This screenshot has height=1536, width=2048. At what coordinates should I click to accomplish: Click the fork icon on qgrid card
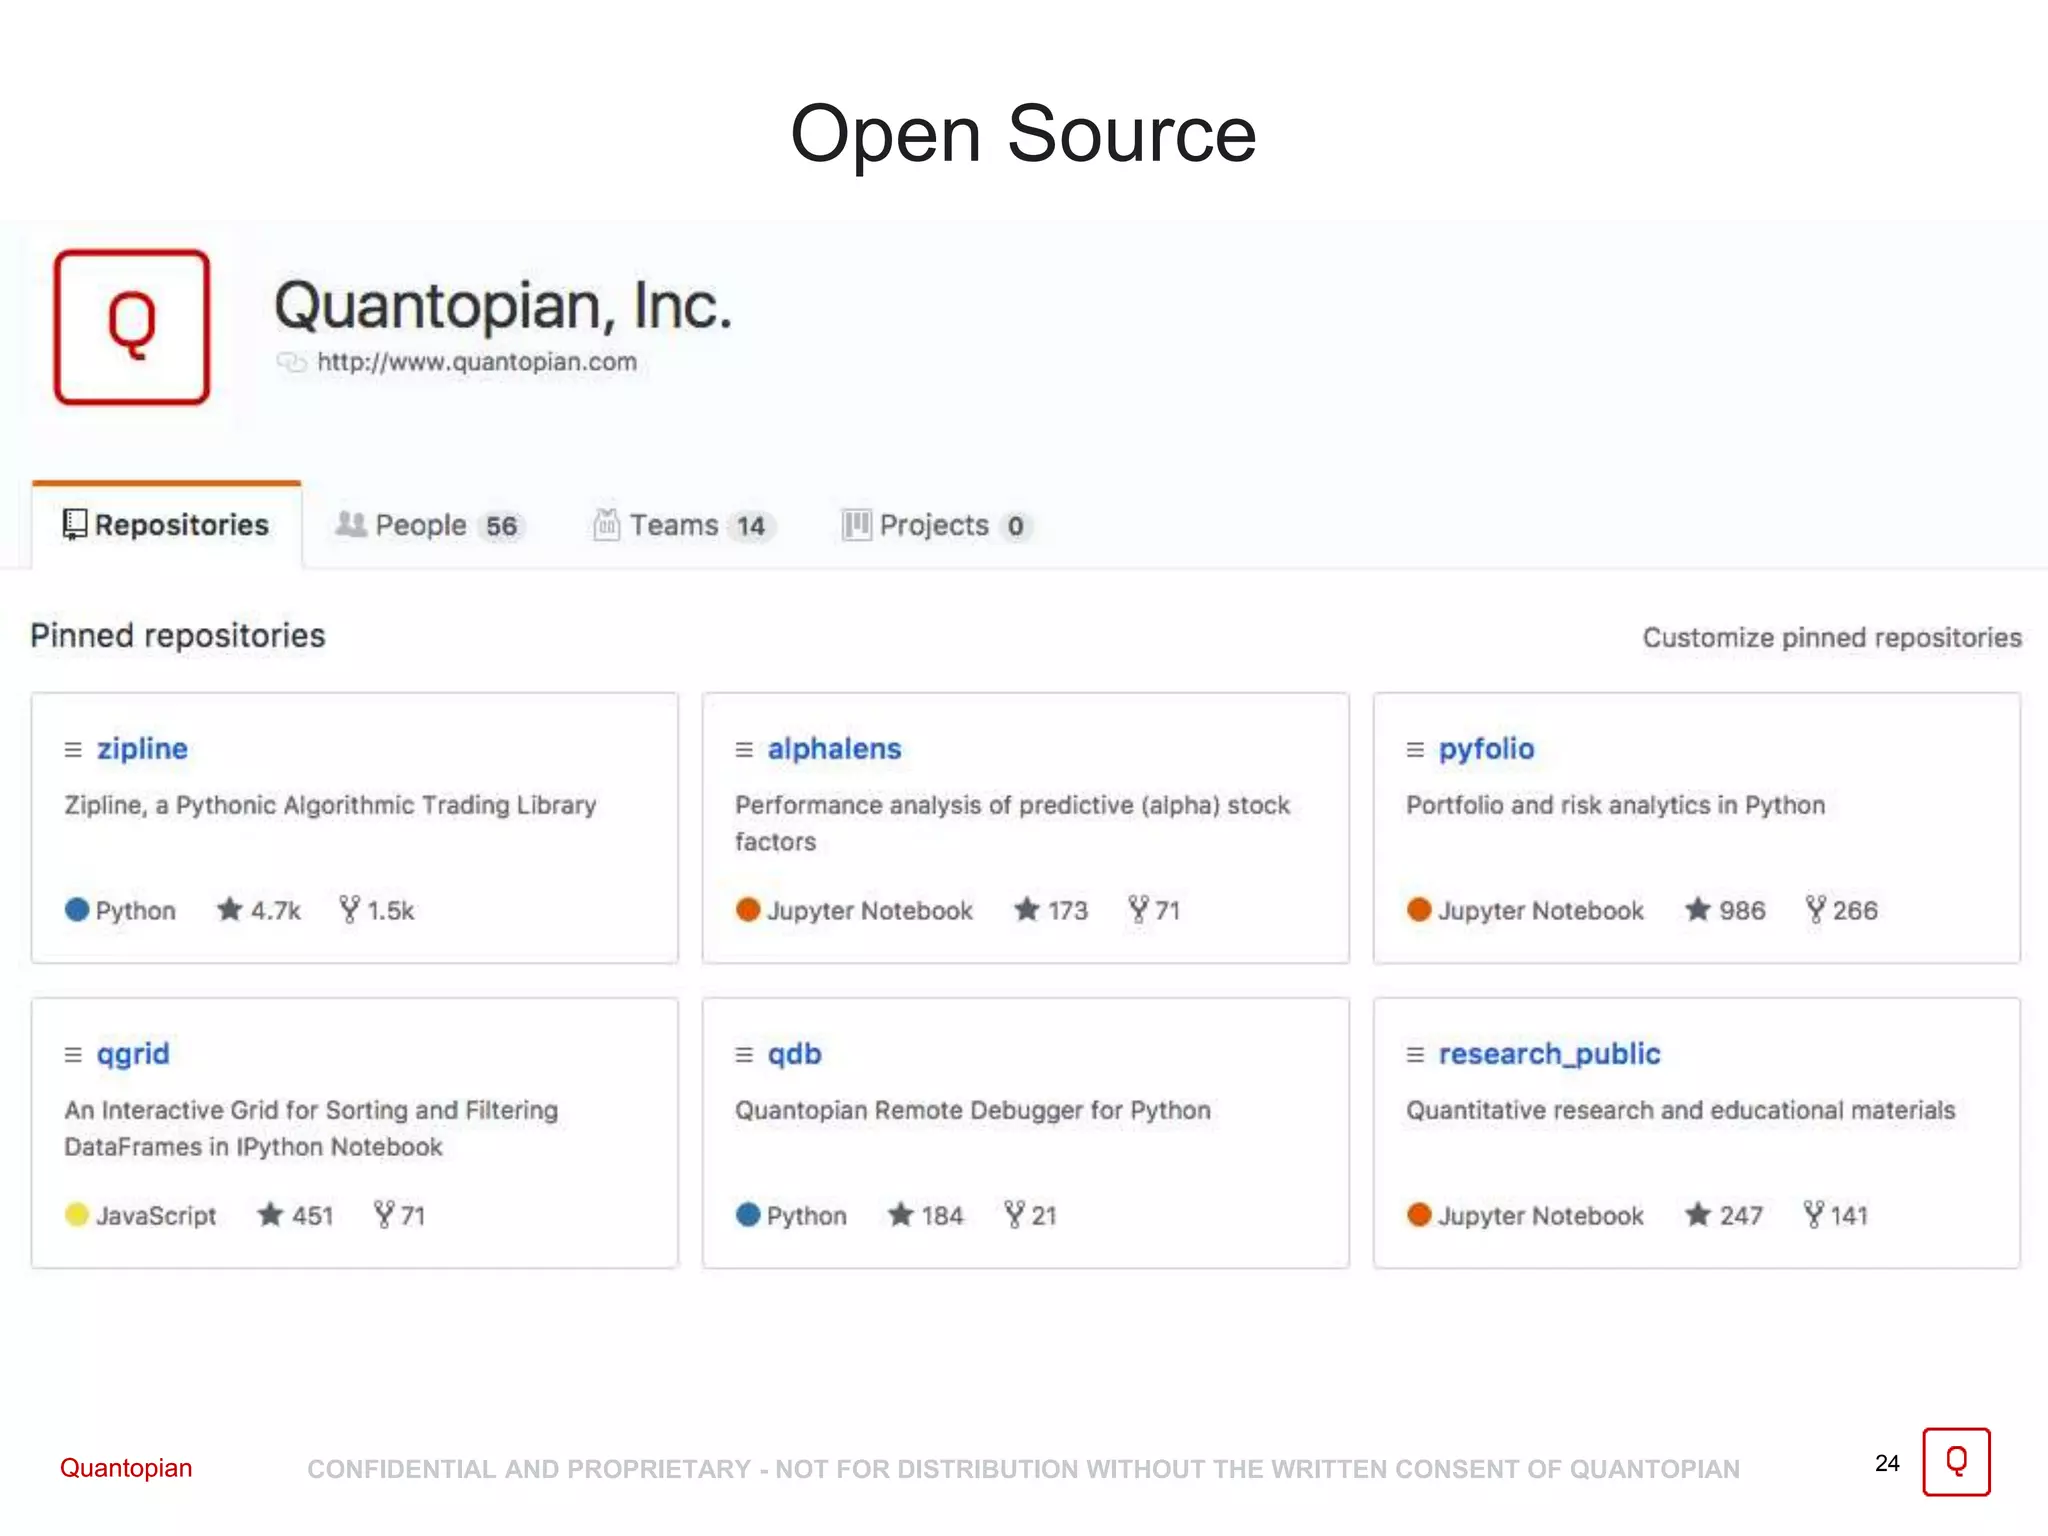tap(384, 1214)
